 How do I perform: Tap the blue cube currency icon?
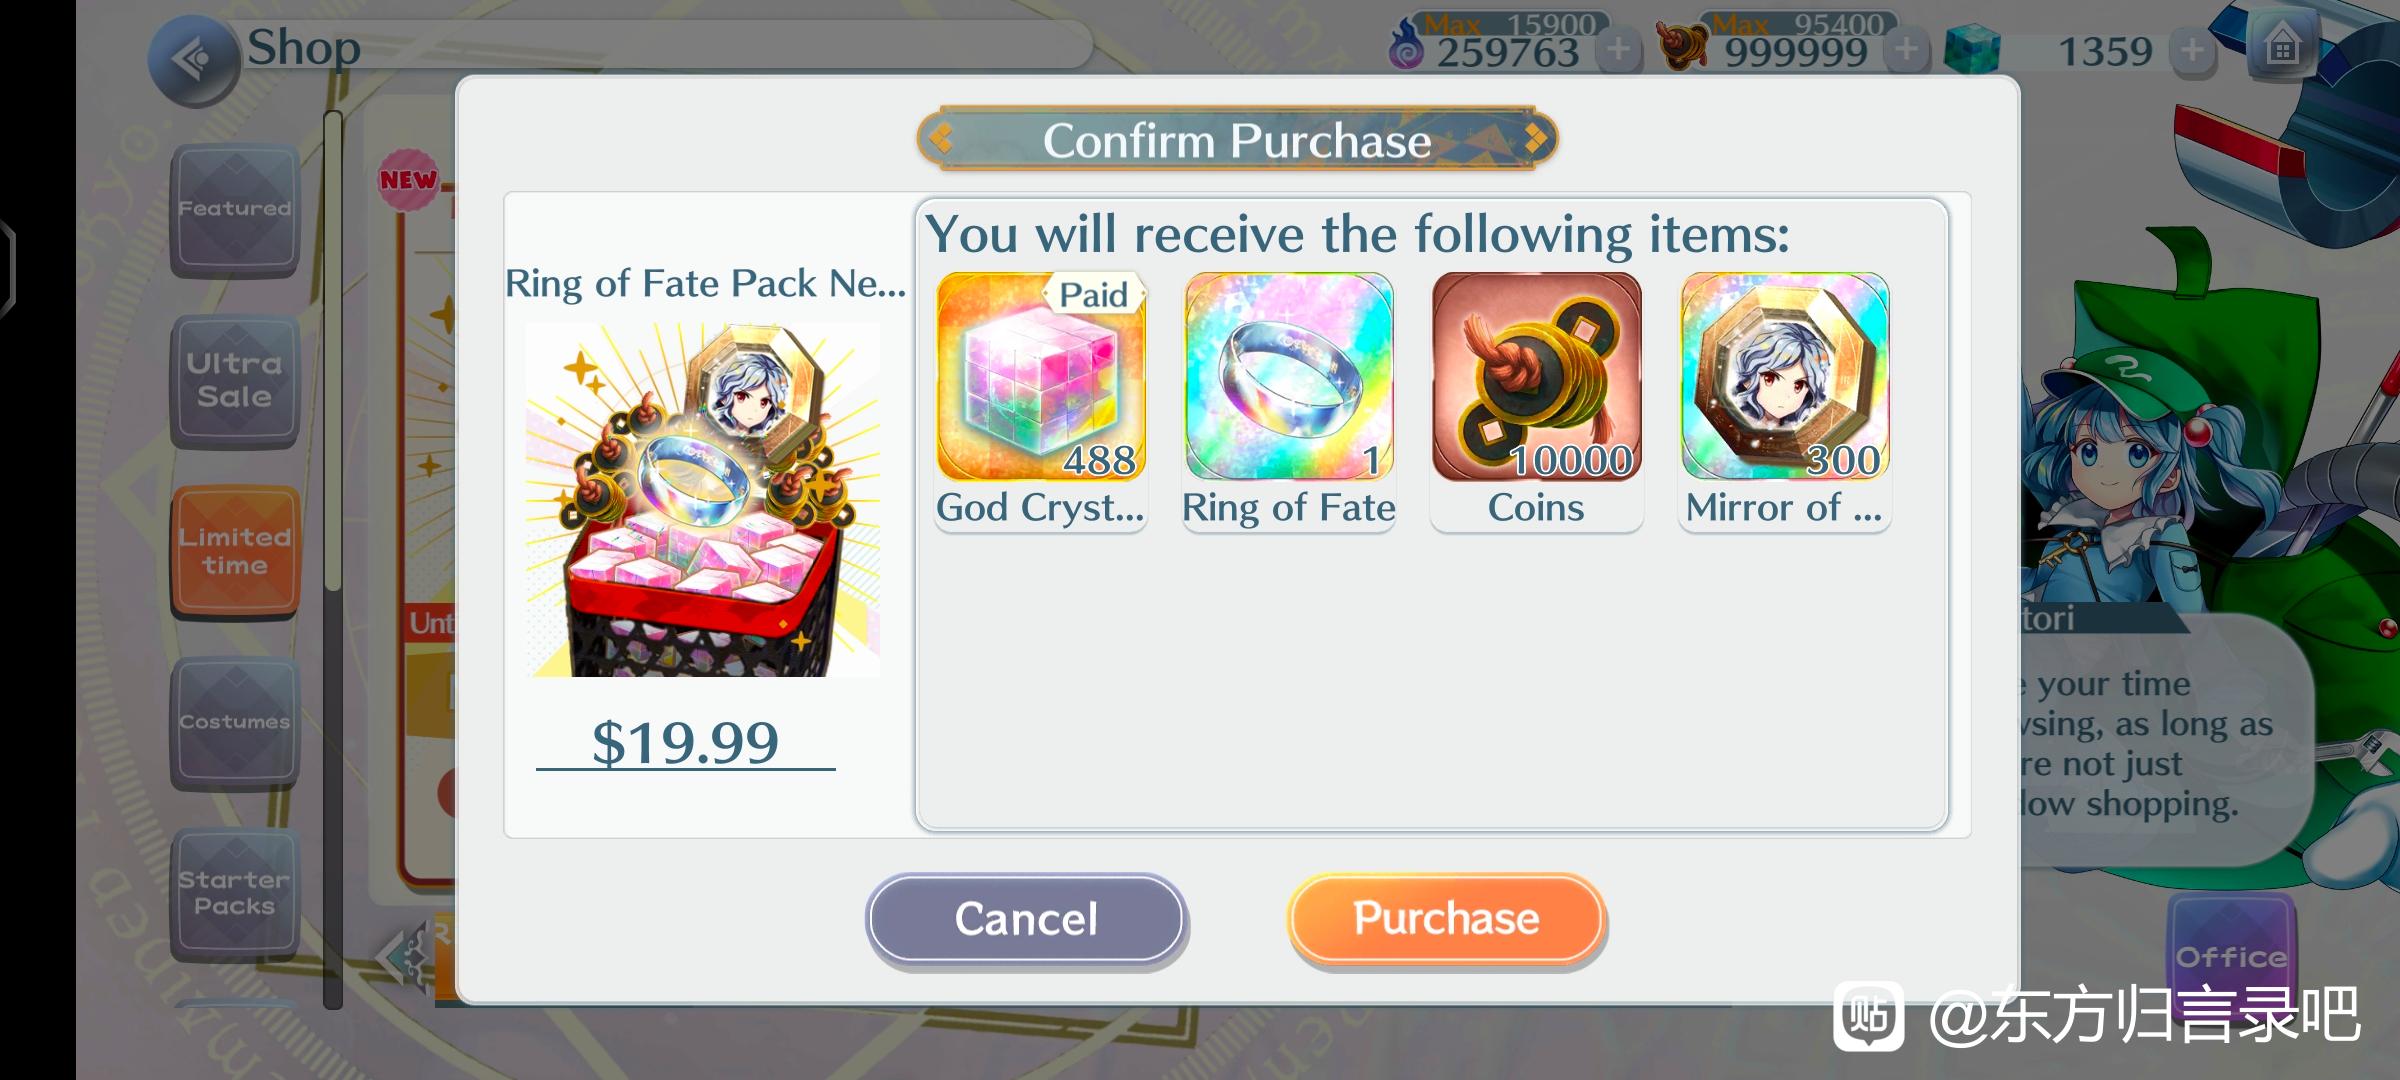point(1972,50)
